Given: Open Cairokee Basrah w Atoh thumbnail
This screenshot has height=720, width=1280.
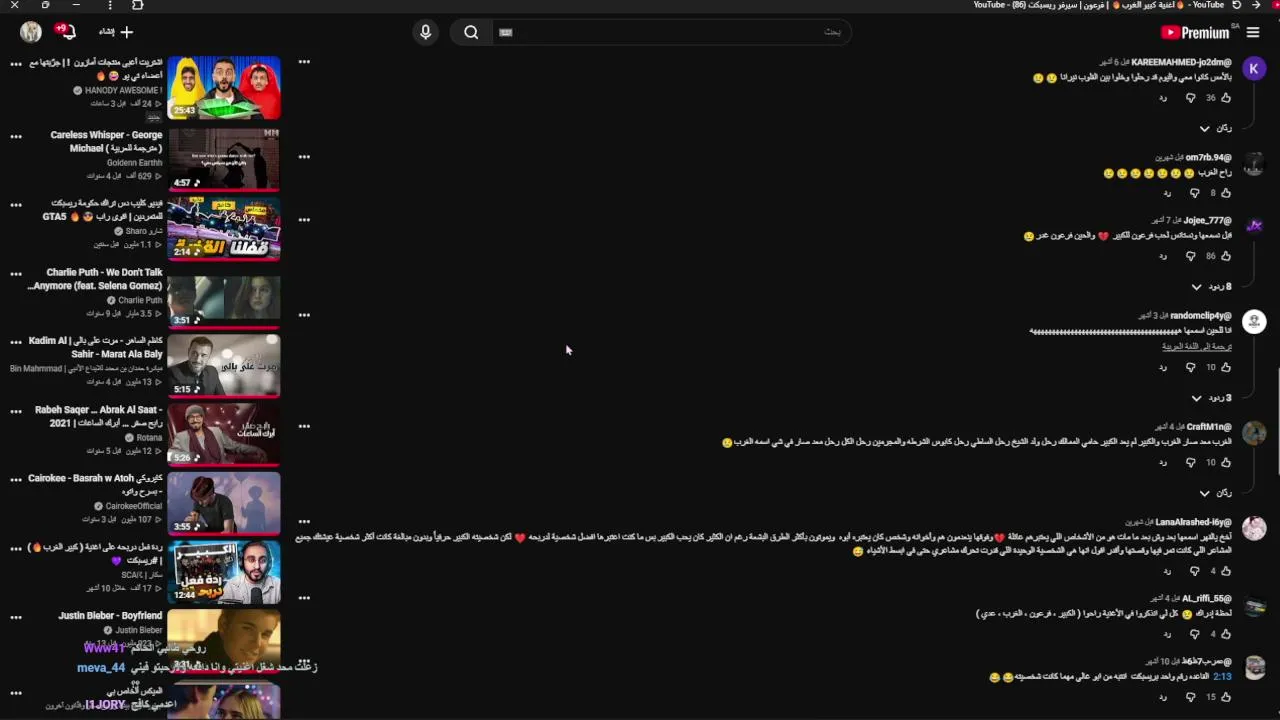Looking at the screenshot, I should coord(224,503).
